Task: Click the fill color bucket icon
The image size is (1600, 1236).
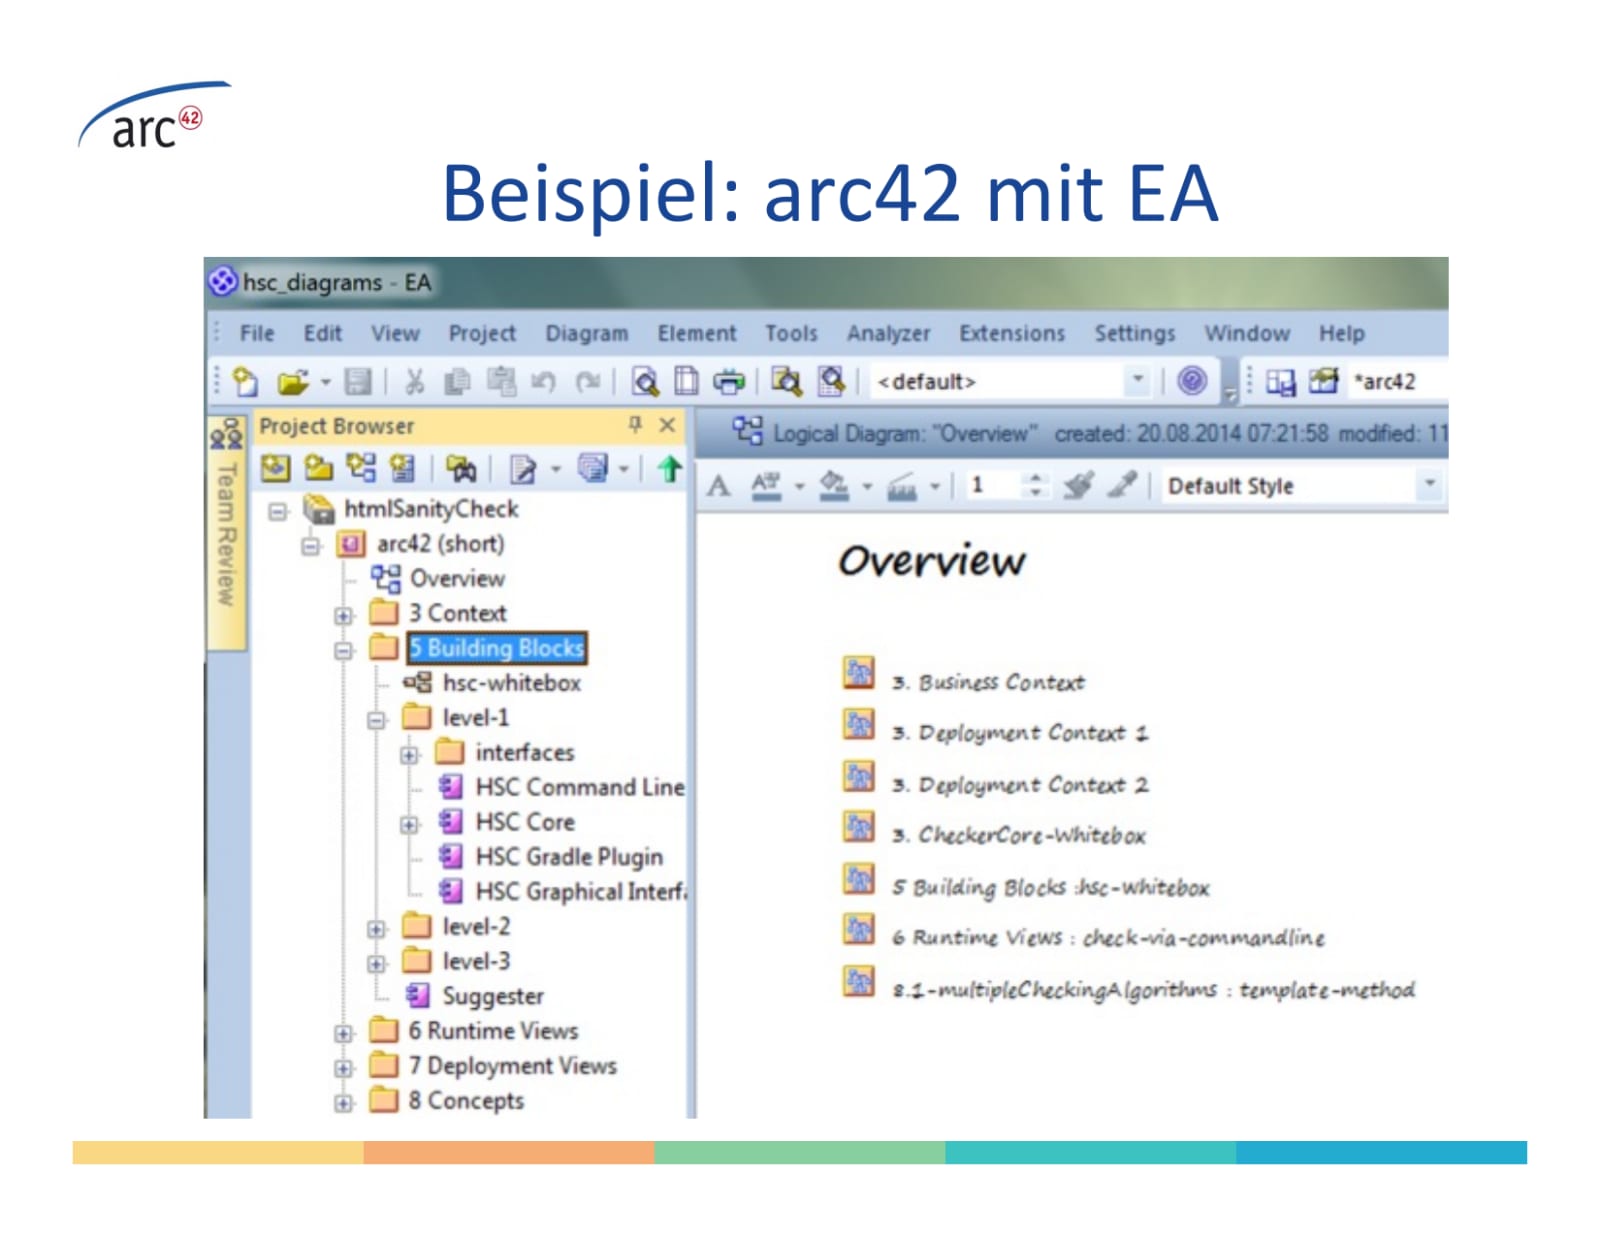Action: (x=834, y=486)
